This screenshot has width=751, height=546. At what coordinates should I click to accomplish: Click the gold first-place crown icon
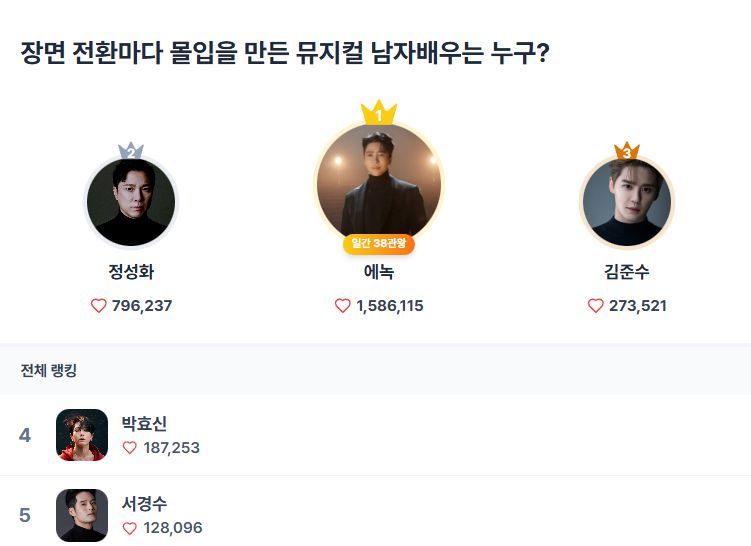pos(379,112)
